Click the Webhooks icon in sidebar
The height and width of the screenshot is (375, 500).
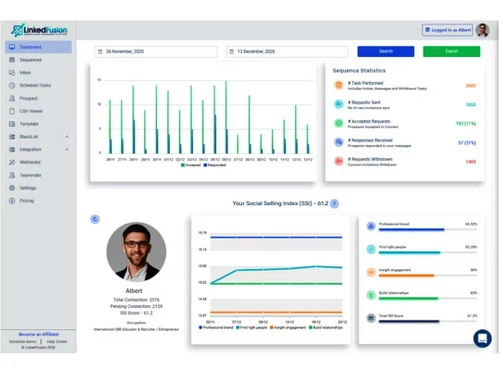(12, 162)
